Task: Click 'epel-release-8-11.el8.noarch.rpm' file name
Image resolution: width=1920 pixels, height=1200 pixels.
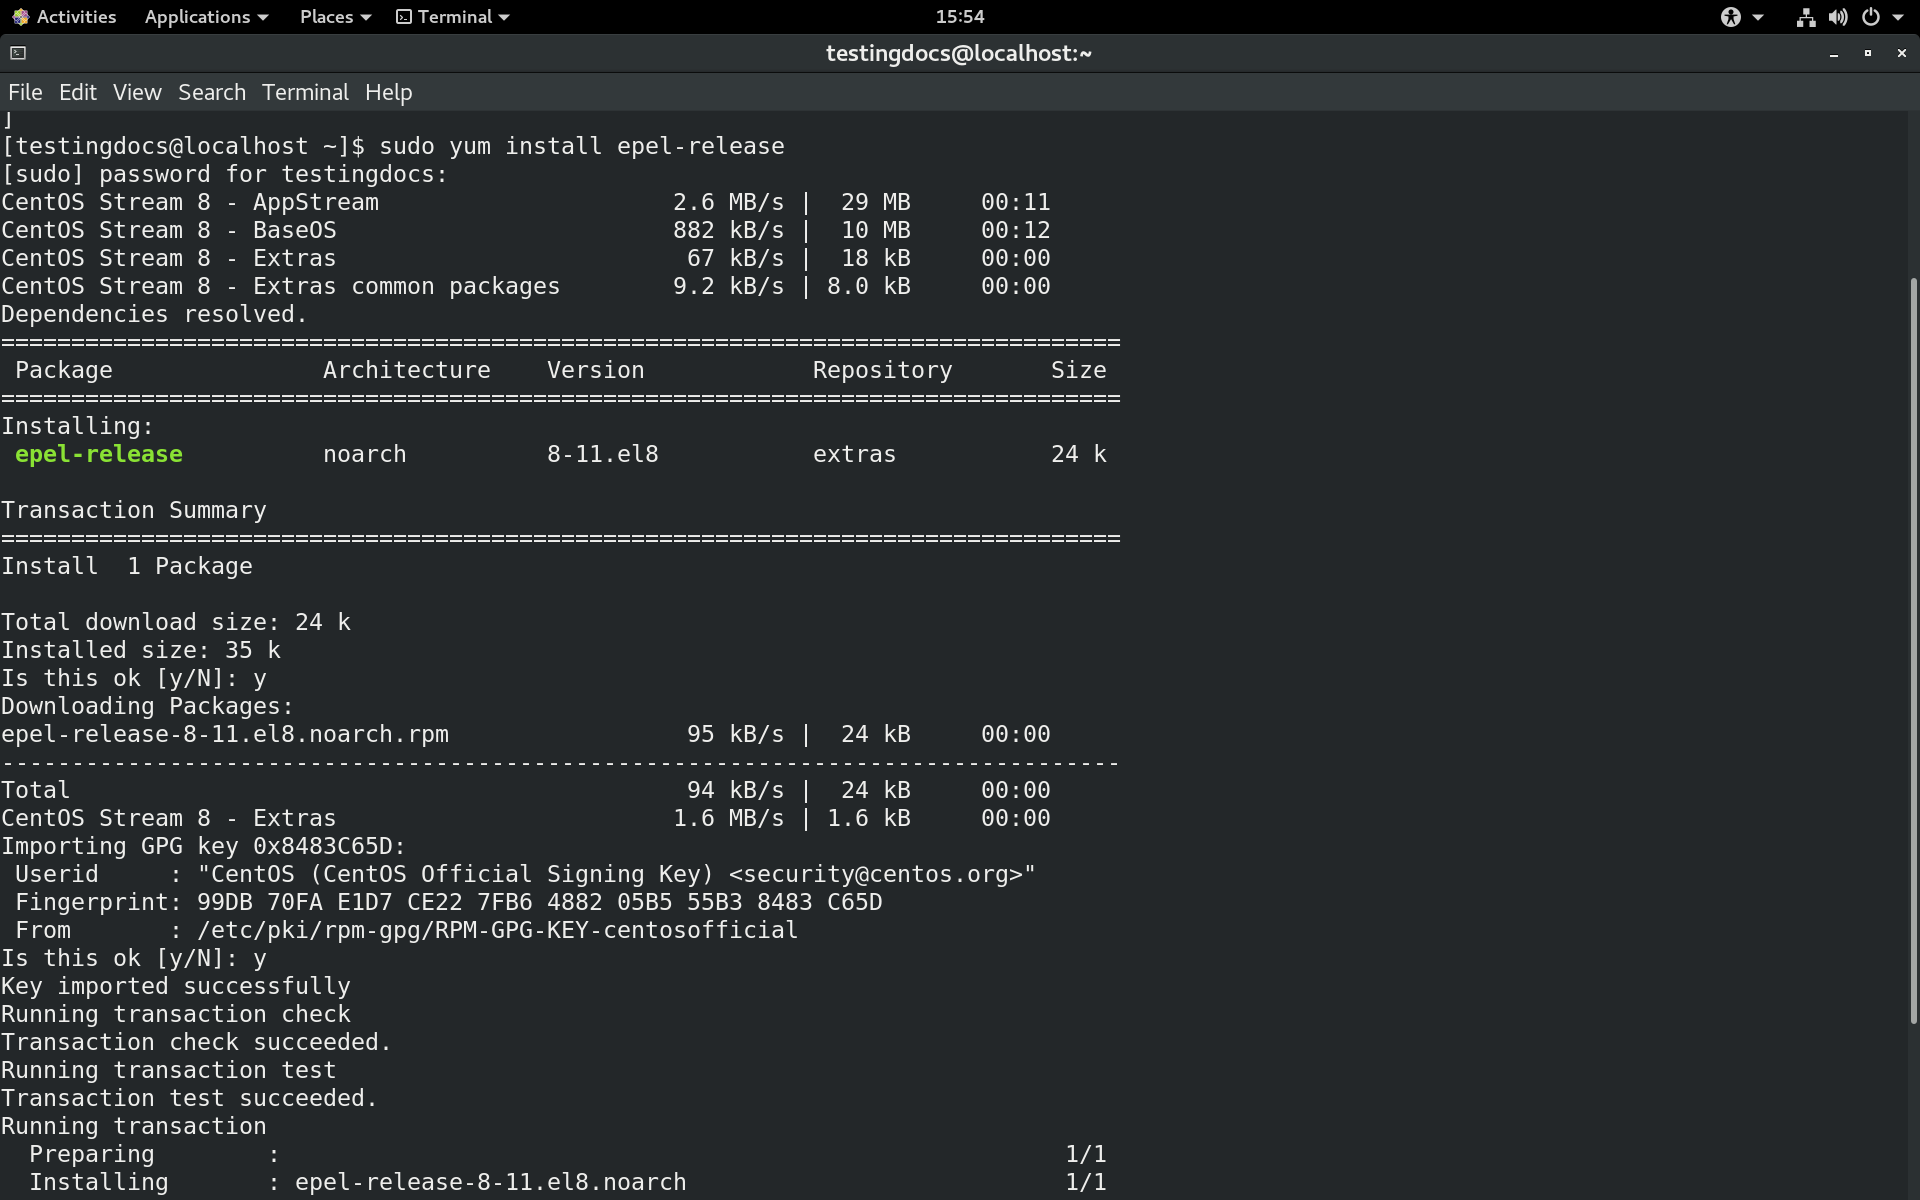Action: [x=225, y=734]
